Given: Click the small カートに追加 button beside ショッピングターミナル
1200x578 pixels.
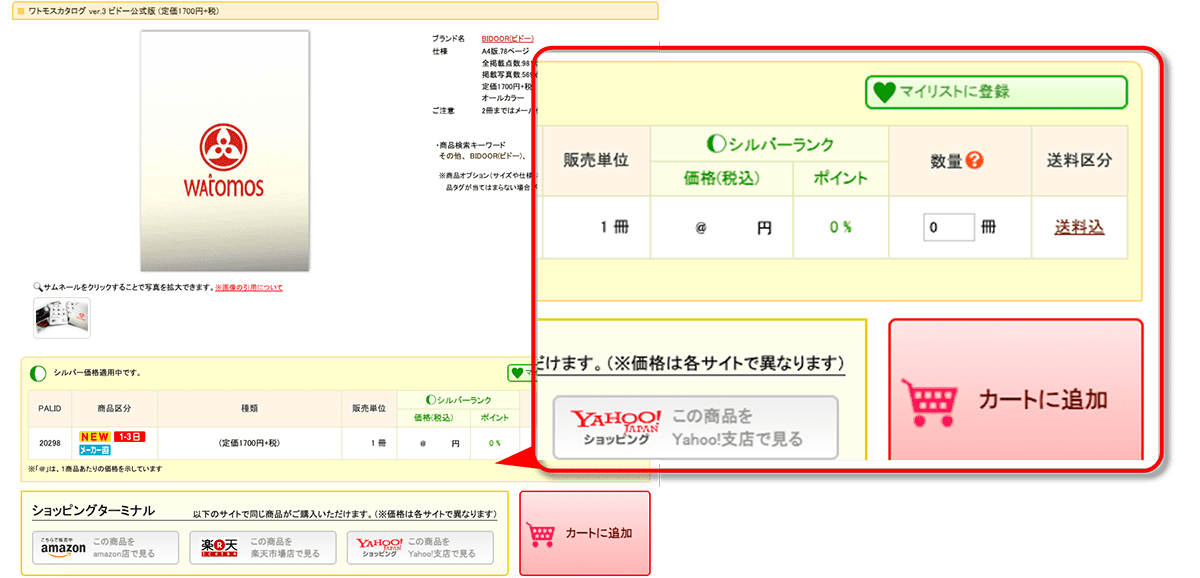Looking at the screenshot, I should (584, 533).
